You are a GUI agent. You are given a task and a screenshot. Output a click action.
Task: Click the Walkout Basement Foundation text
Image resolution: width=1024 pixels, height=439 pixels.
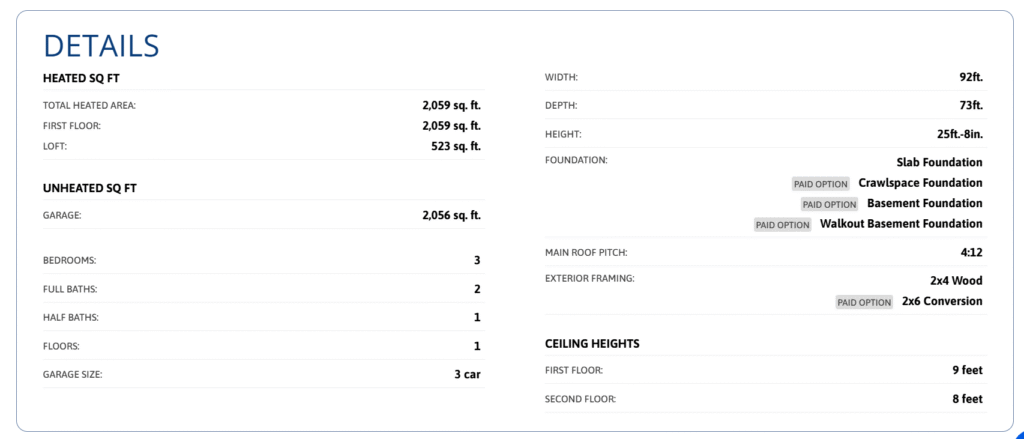point(901,224)
